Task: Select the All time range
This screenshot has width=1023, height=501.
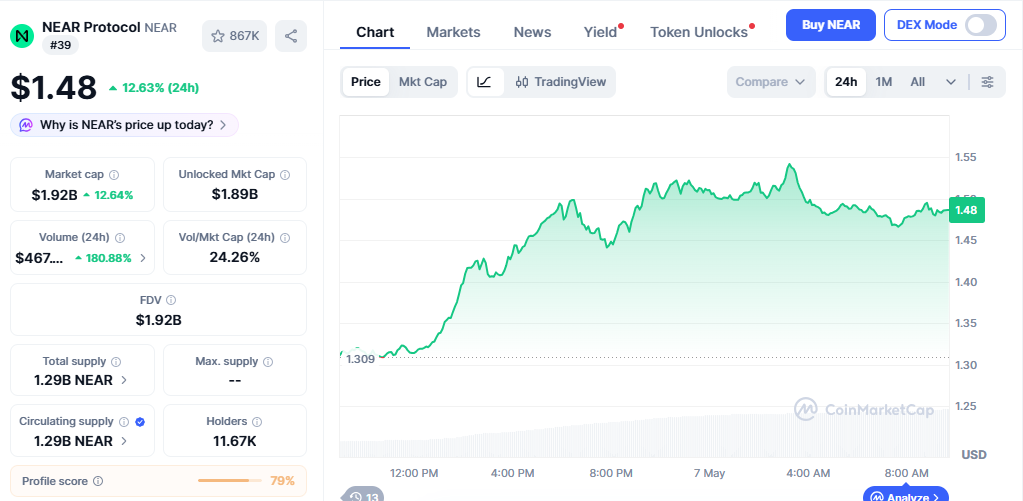Action: pyautogui.click(x=917, y=82)
